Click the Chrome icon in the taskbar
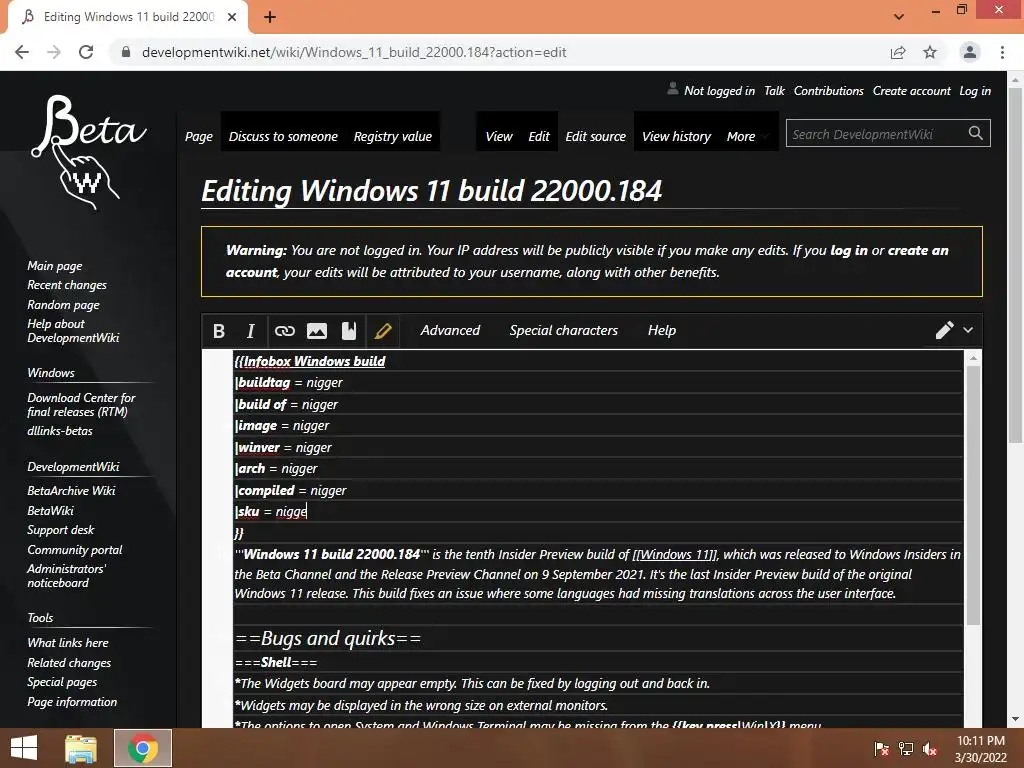Viewport: 1024px width, 768px height. [x=143, y=748]
